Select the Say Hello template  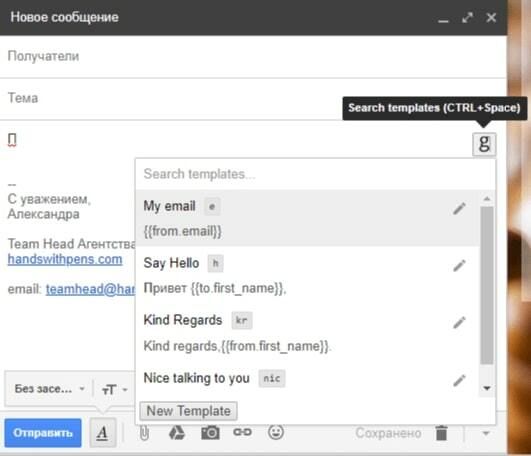(x=307, y=275)
